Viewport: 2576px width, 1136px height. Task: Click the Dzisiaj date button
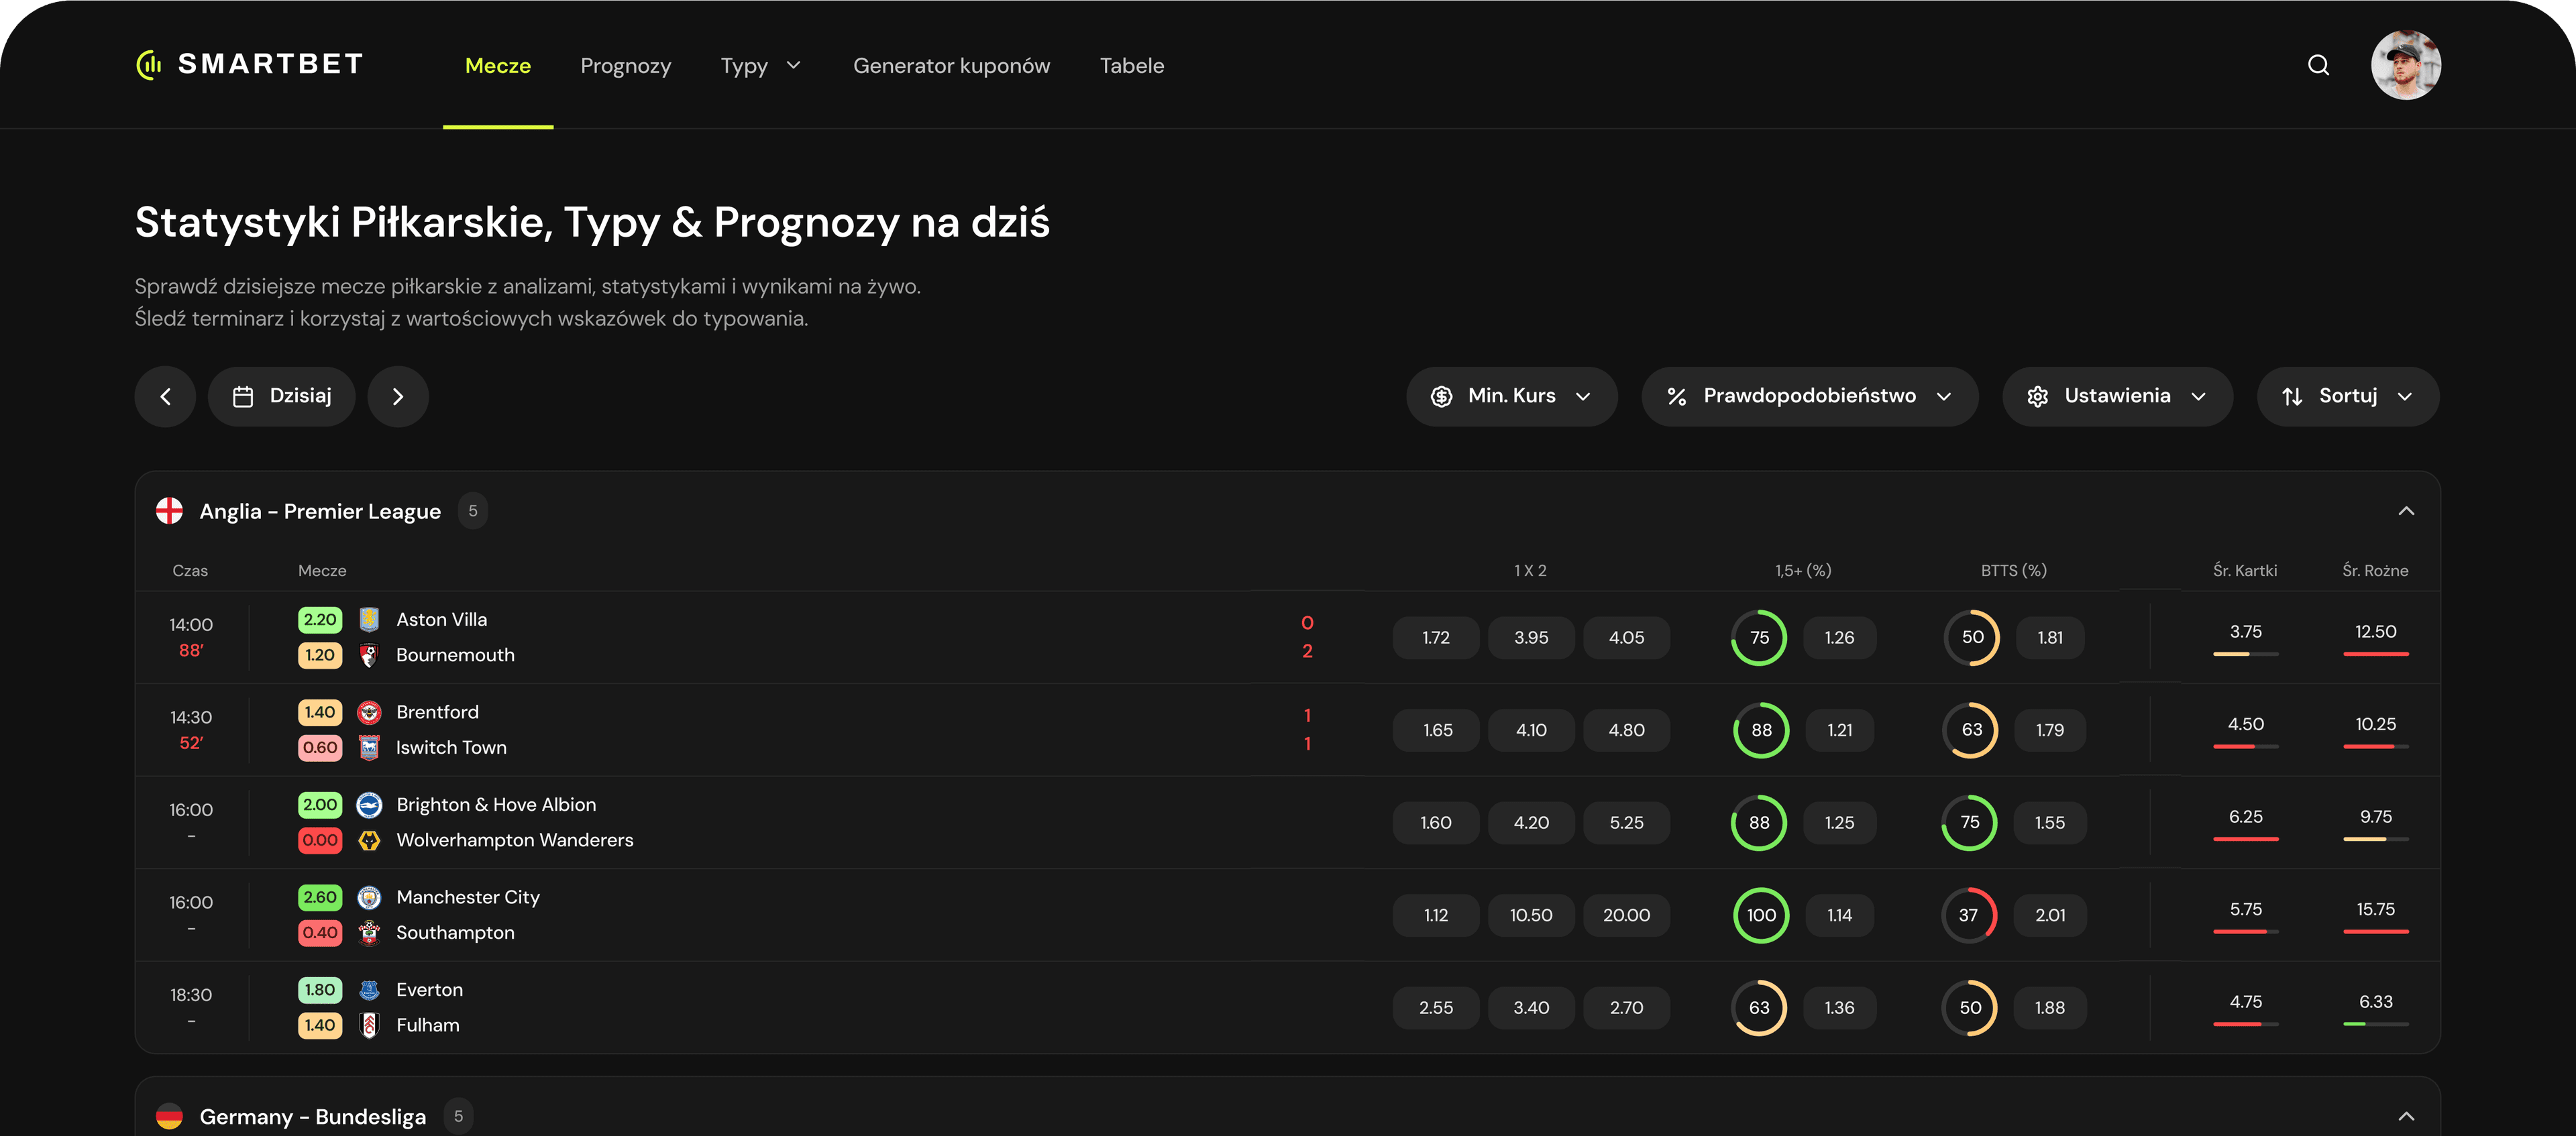click(x=282, y=397)
